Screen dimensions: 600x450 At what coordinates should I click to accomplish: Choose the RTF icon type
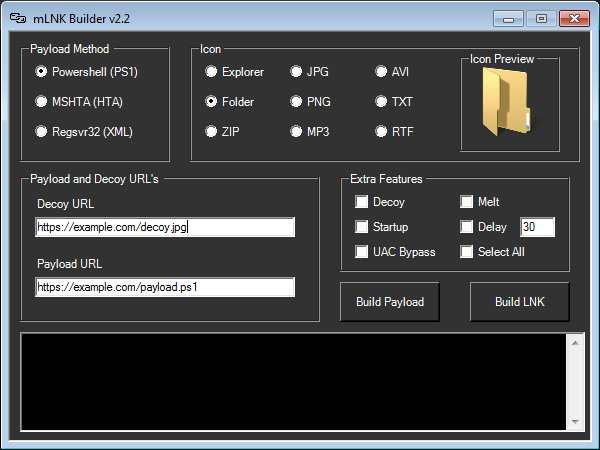pyautogui.click(x=382, y=131)
